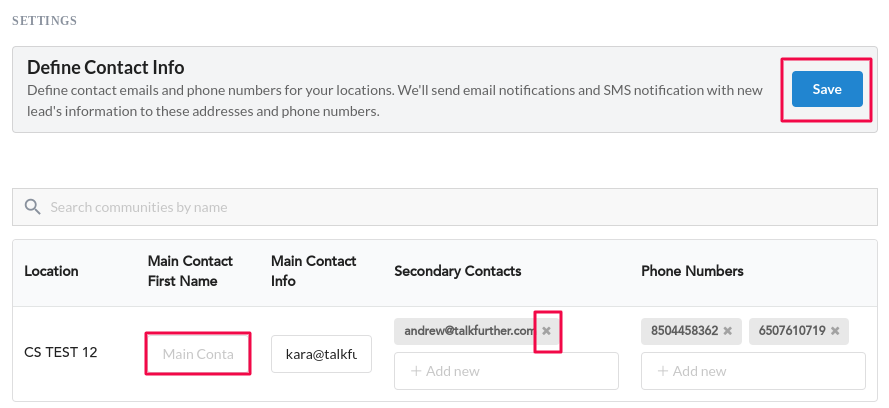889x408 pixels.
Task: Click the Main Contact First Name input
Action: [x=198, y=354]
